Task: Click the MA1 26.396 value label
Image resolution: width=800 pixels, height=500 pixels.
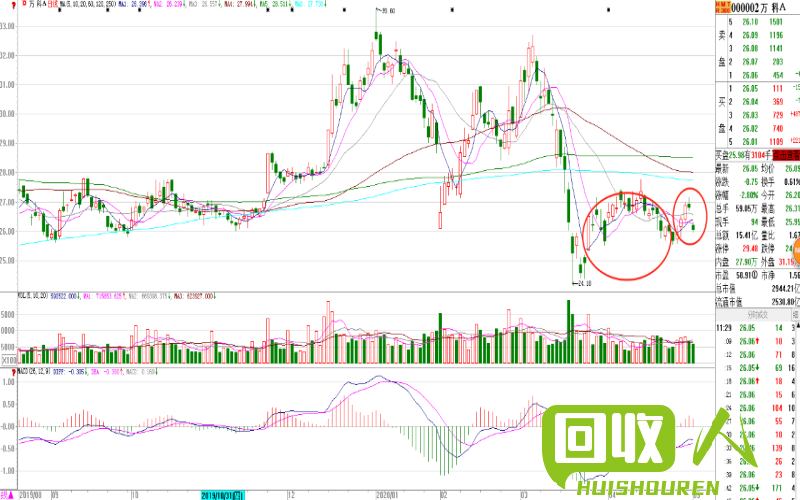Action: pos(133,4)
